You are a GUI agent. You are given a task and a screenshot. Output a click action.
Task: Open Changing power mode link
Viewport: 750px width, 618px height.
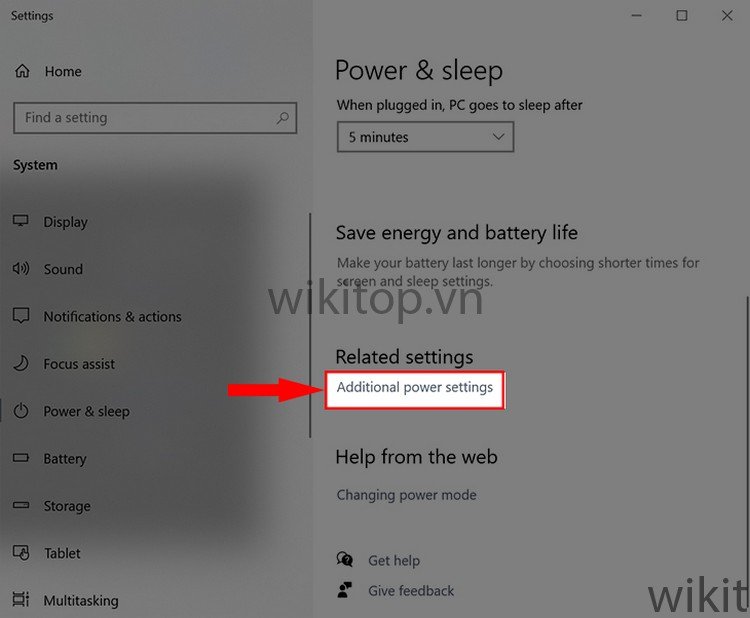(x=407, y=495)
